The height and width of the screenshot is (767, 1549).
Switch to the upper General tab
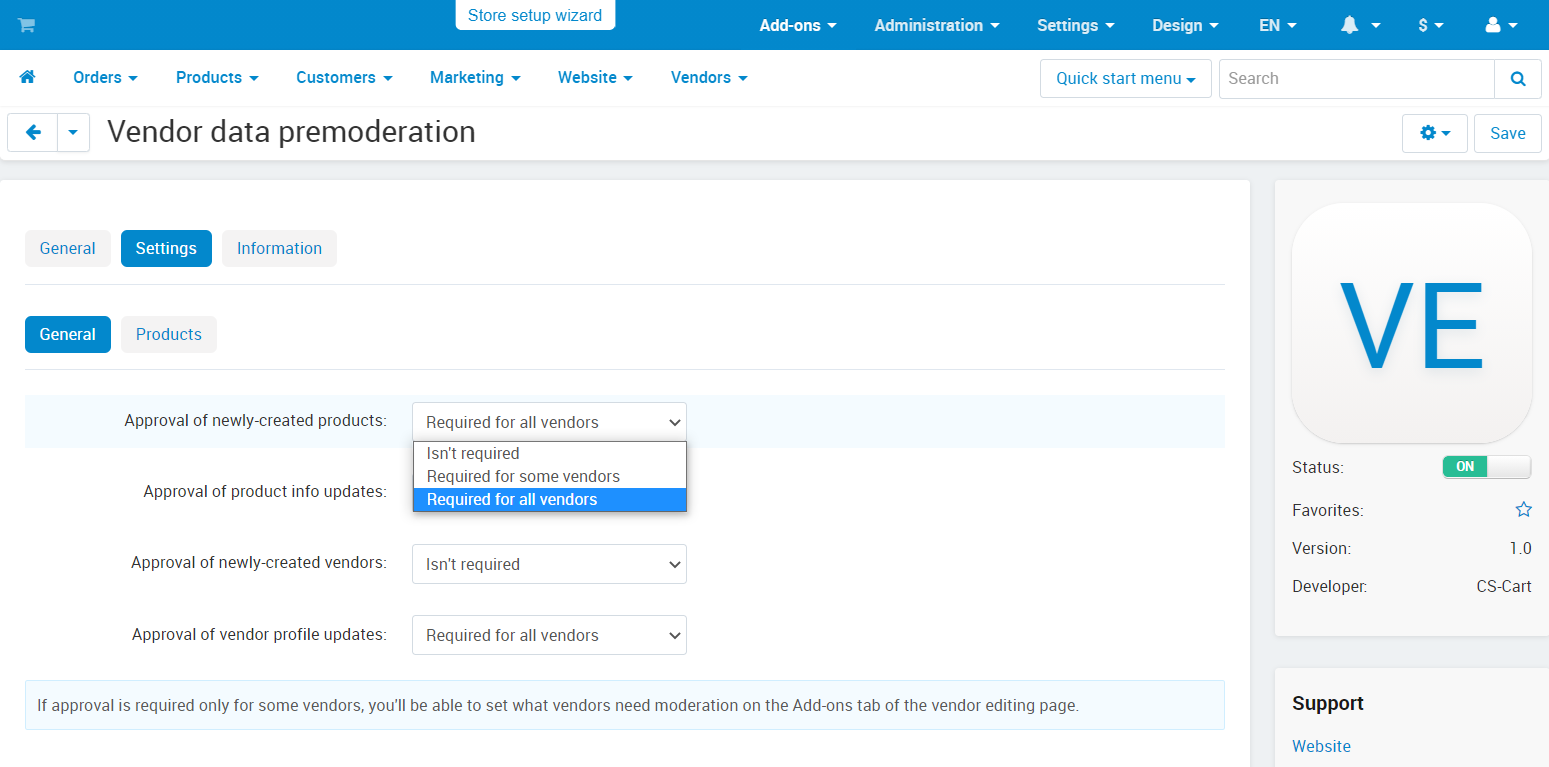pos(68,248)
